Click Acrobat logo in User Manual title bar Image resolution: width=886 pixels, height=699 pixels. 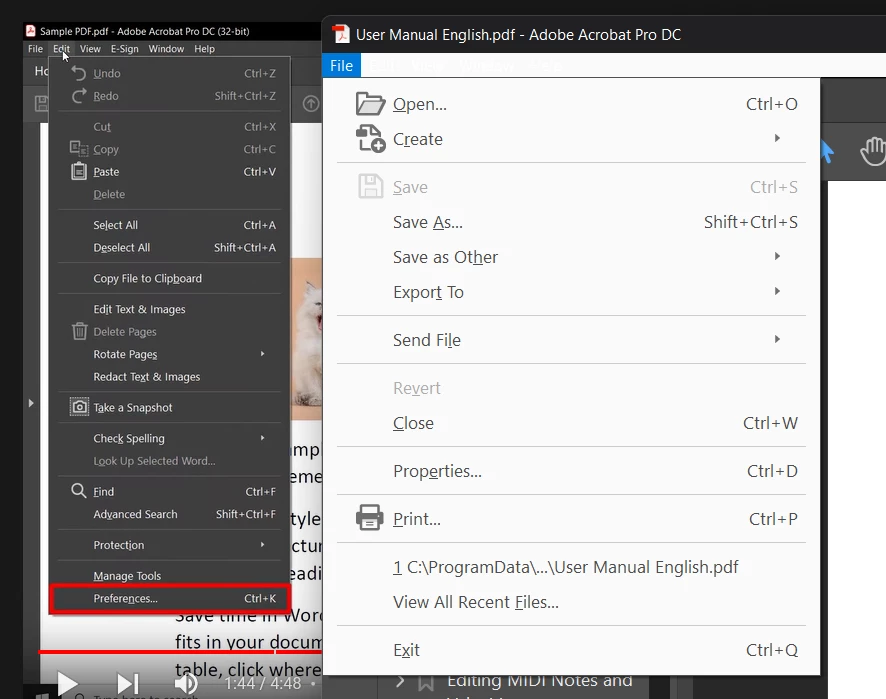click(341, 34)
